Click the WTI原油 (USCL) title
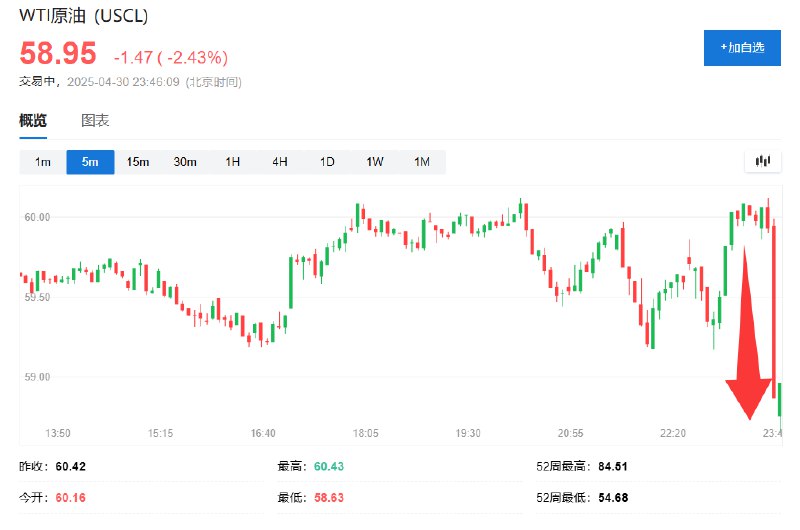Screen dimensions: 800x530 (x=84, y=15)
